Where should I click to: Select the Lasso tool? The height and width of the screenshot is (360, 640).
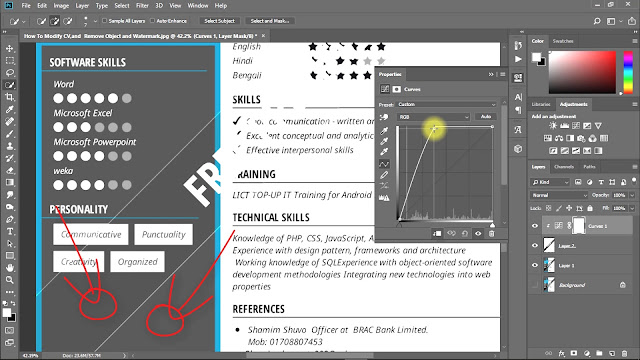[x=10, y=73]
